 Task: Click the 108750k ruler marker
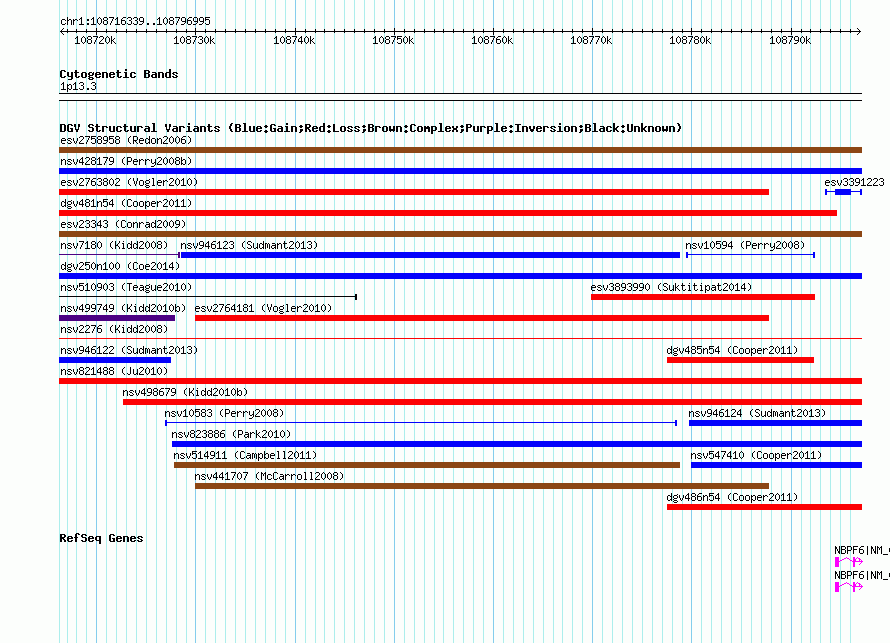pos(393,40)
